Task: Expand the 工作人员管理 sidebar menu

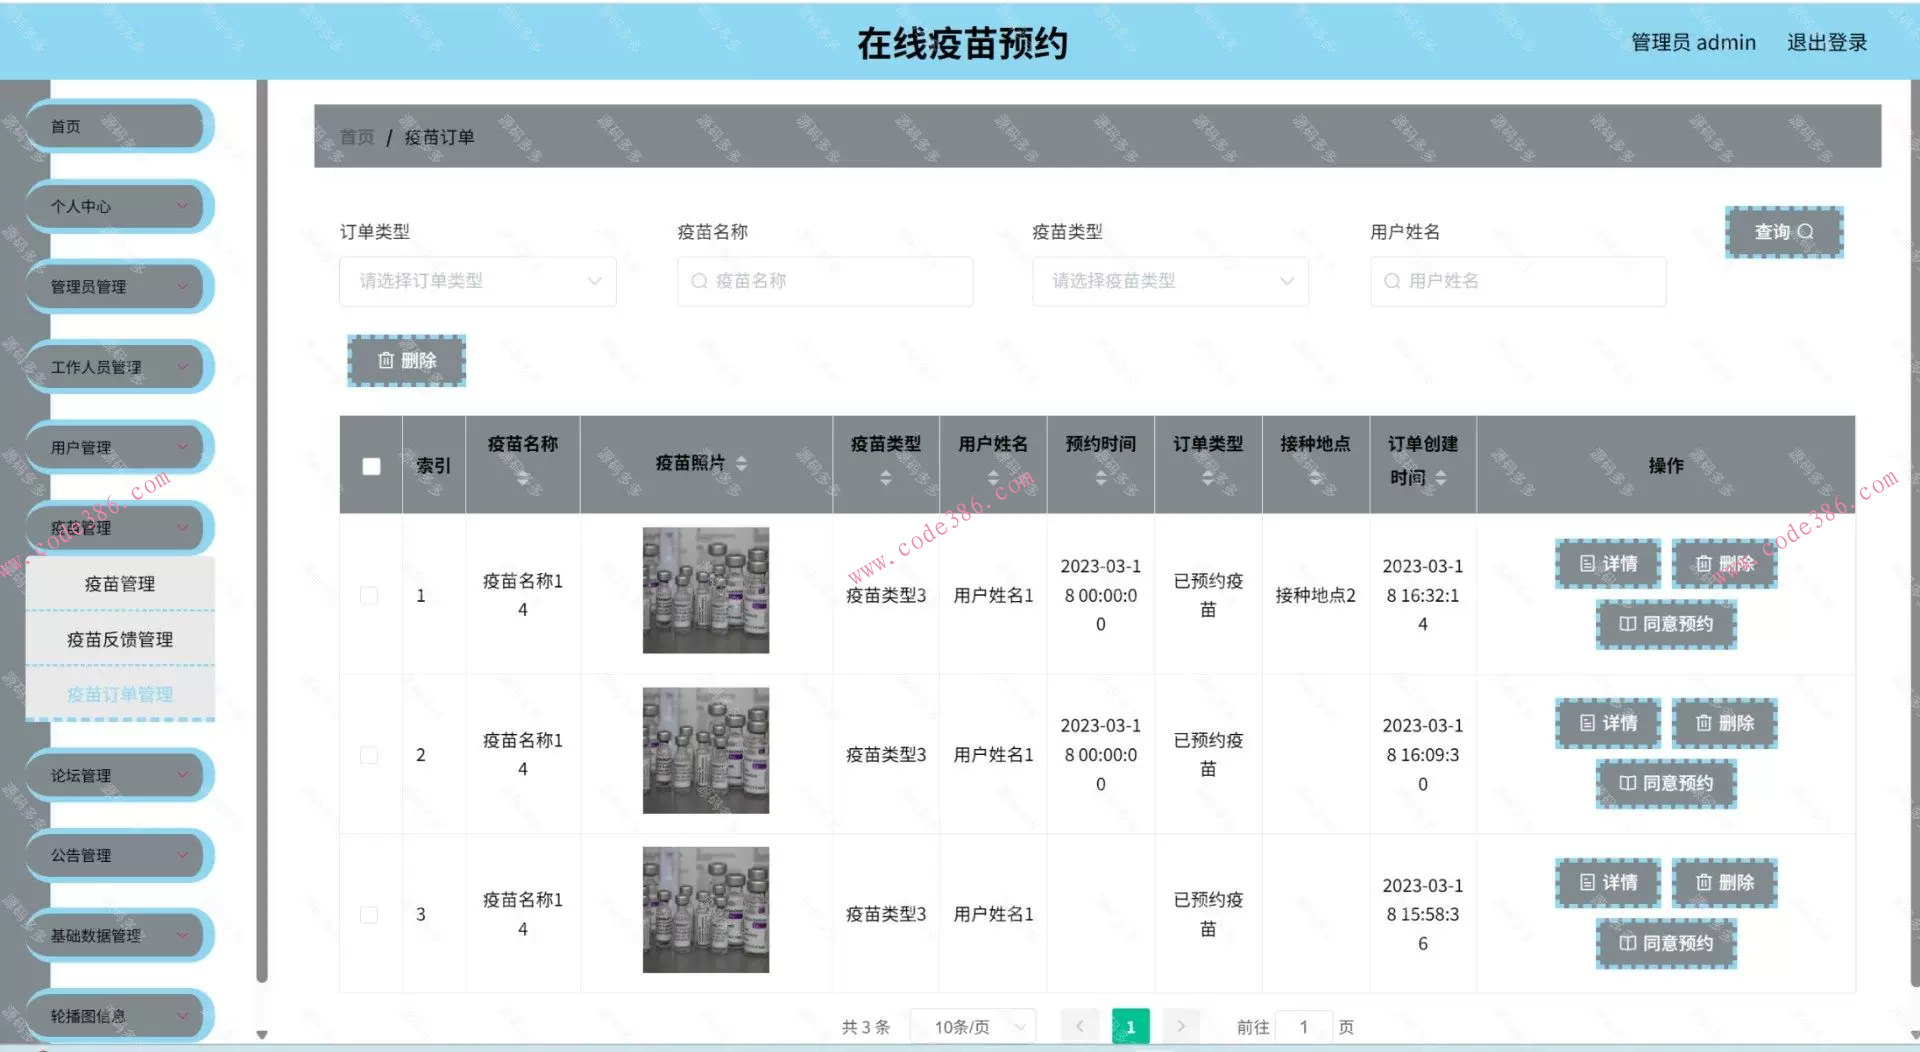Action: pos(120,367)
